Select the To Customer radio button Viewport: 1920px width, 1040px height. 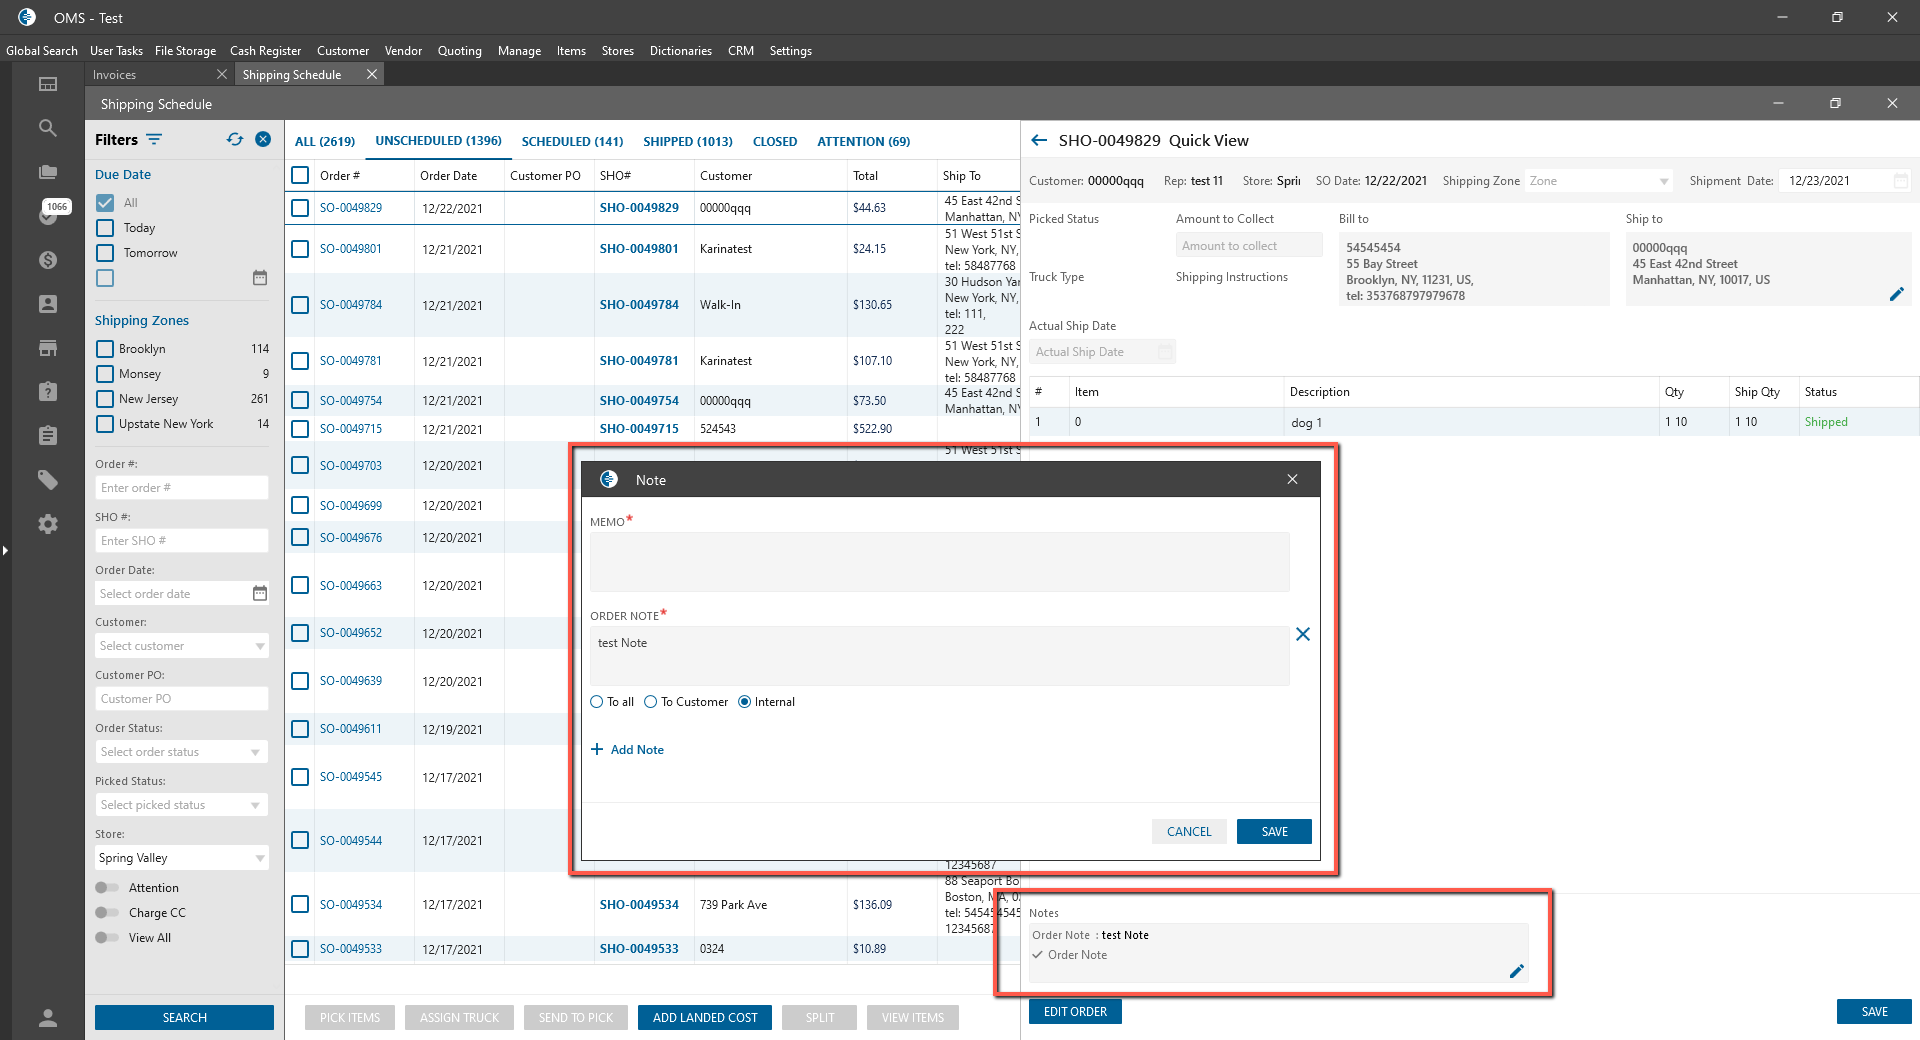point(651,702)
